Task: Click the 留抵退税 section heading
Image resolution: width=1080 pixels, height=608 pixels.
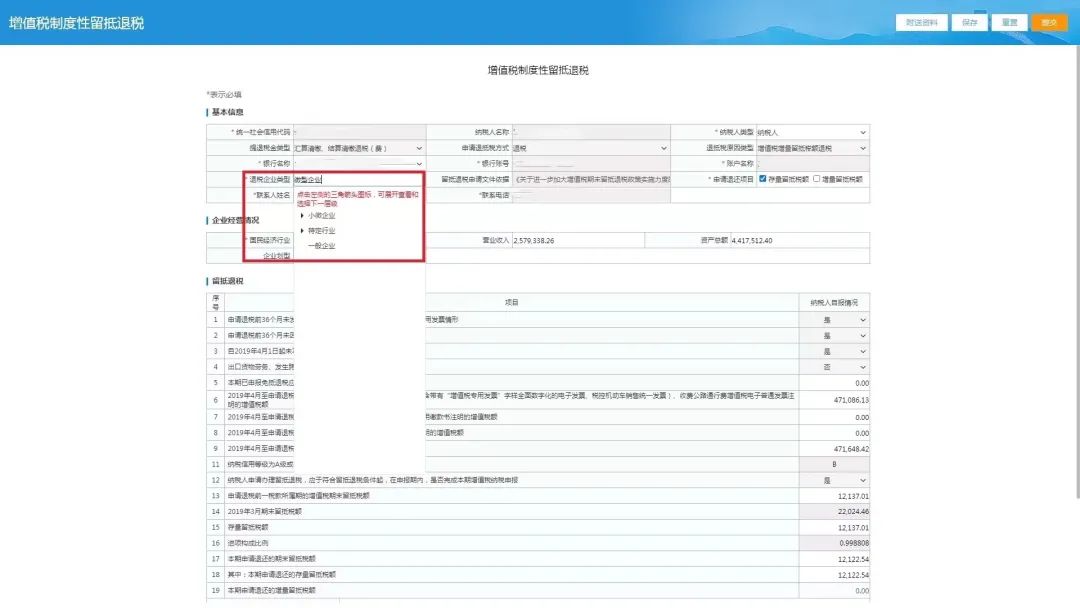Action: pyautogui.click(x=227, y=281)
